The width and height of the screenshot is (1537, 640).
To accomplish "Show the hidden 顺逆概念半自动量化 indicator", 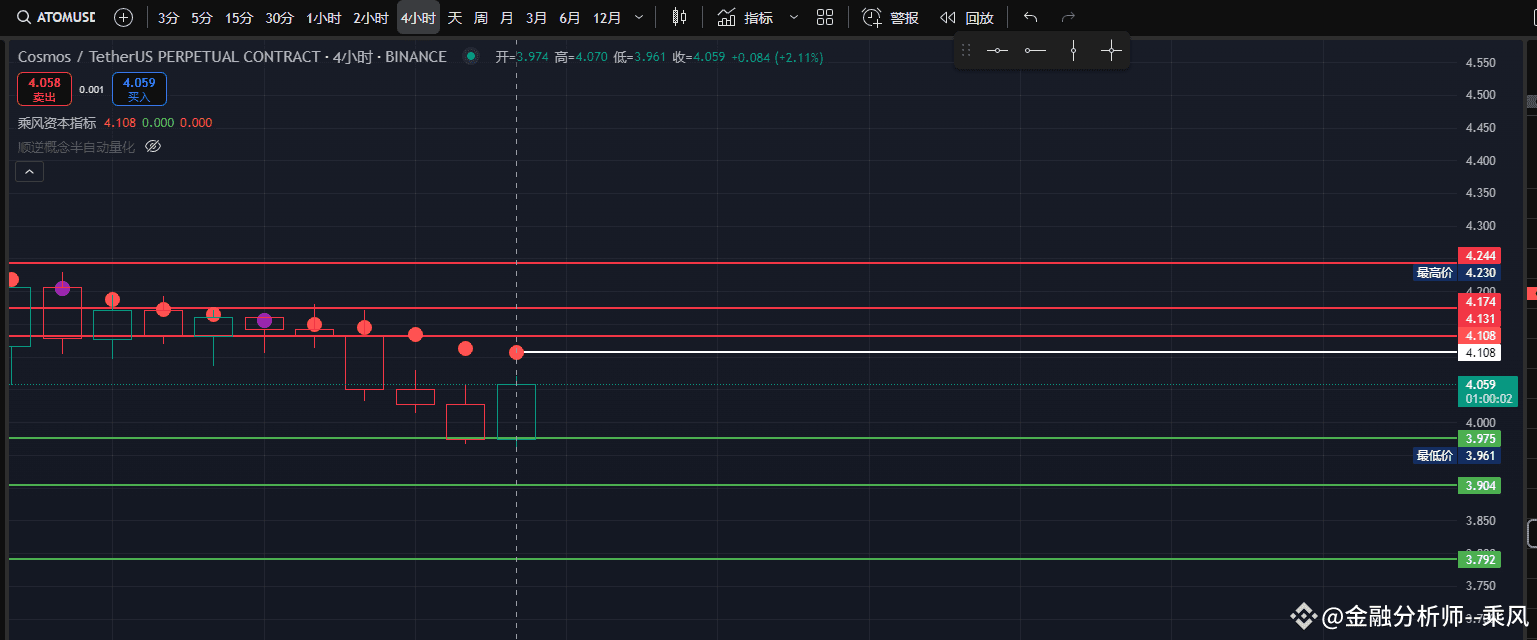I will click(153, 146).
